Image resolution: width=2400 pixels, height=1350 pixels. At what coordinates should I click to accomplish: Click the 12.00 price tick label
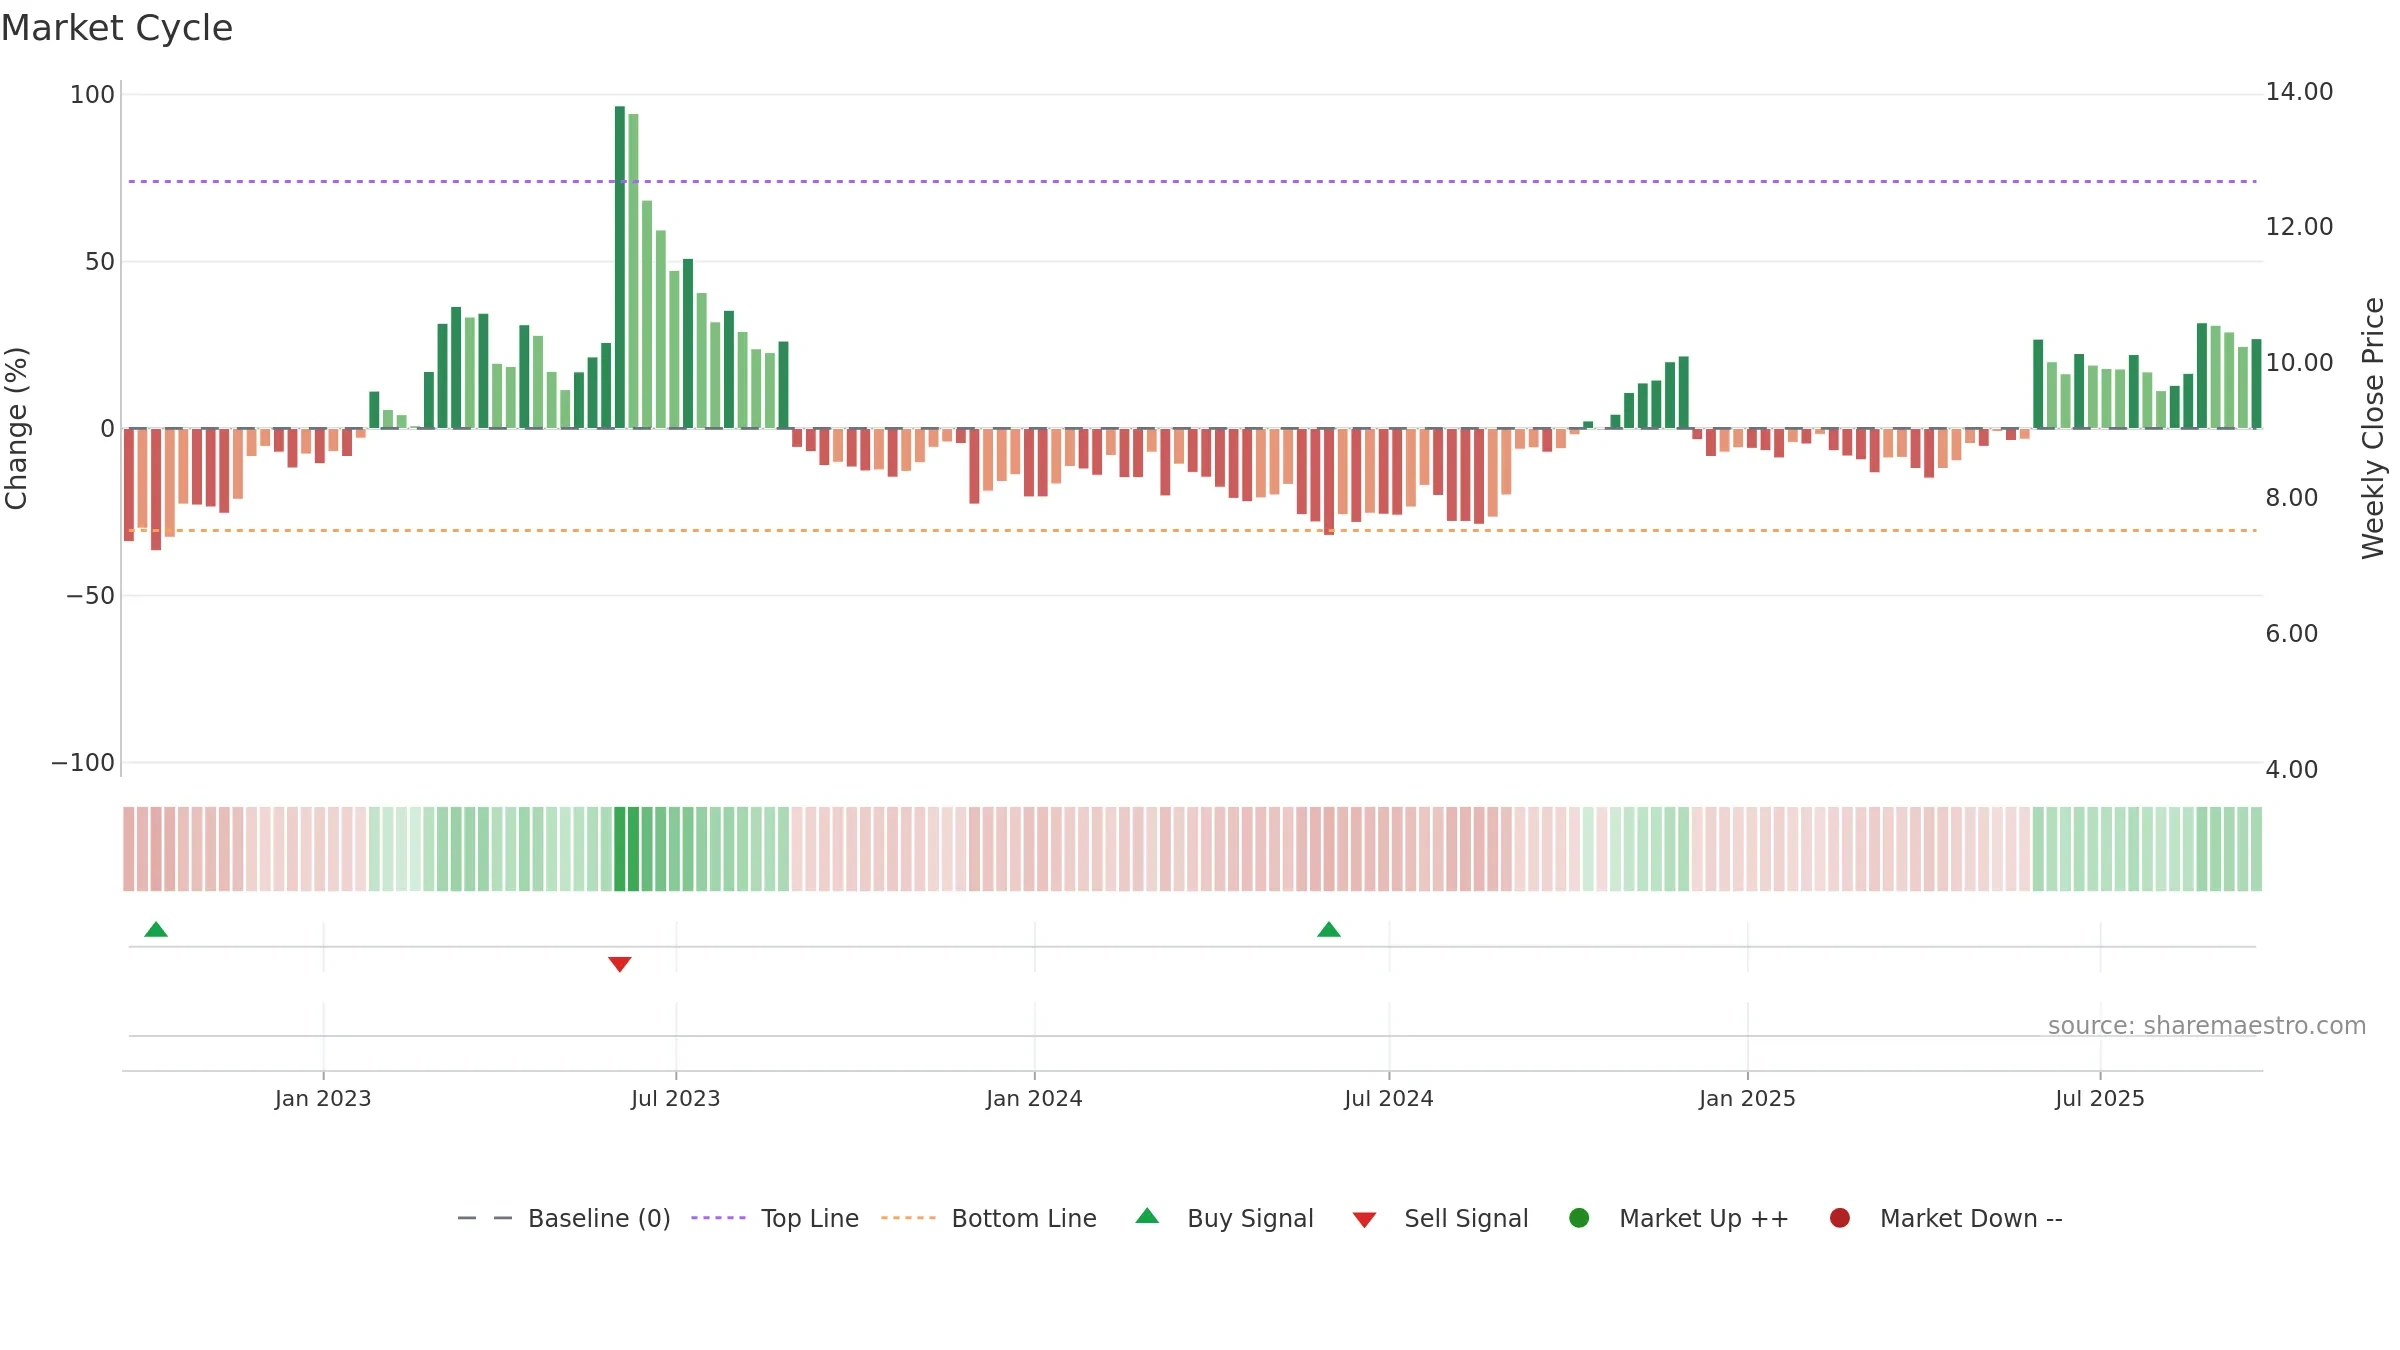coord(2299,227)
